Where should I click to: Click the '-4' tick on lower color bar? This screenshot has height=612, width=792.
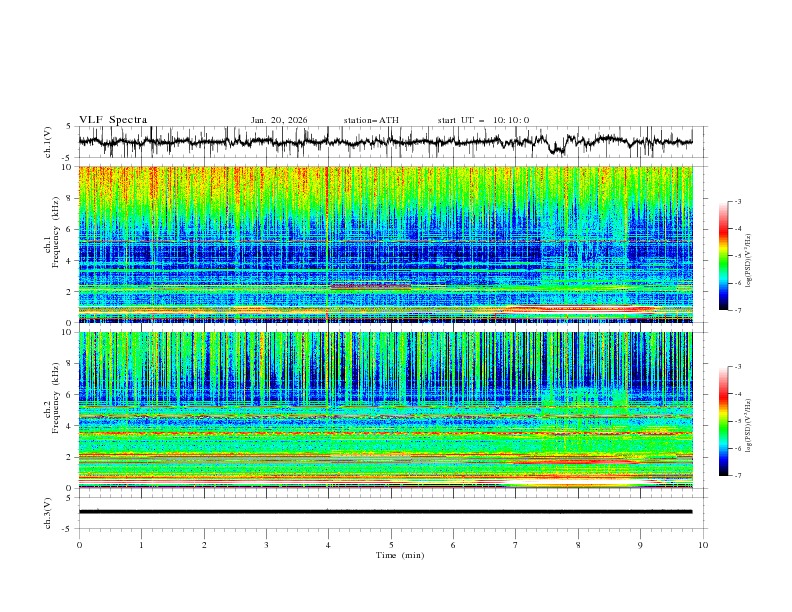point(737,394)
